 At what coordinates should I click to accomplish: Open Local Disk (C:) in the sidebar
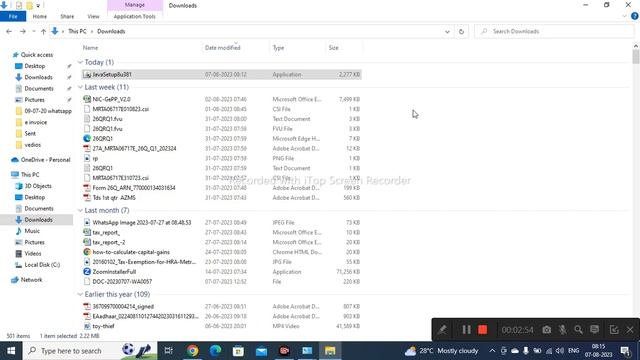click(x=42, y=265)
